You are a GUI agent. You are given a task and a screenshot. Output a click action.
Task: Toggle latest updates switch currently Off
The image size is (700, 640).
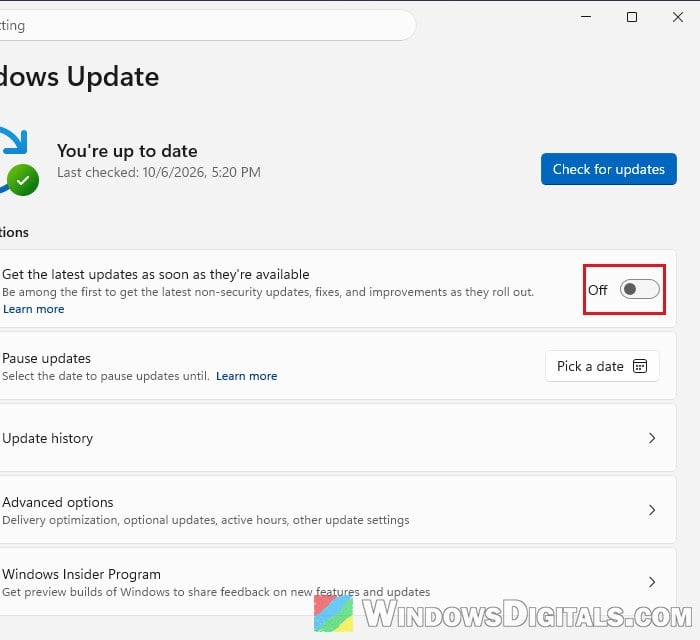[639, 290]
